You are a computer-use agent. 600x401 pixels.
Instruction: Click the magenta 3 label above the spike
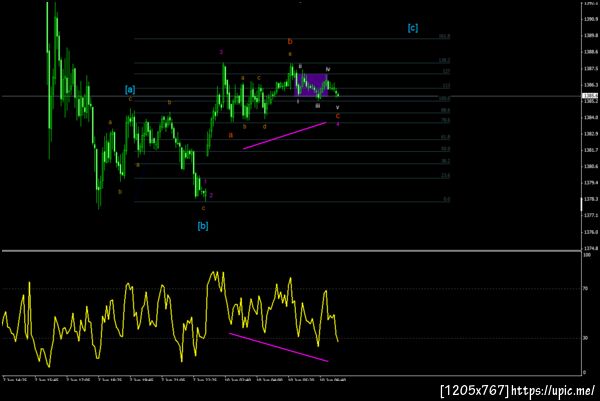tap(221, 52)
